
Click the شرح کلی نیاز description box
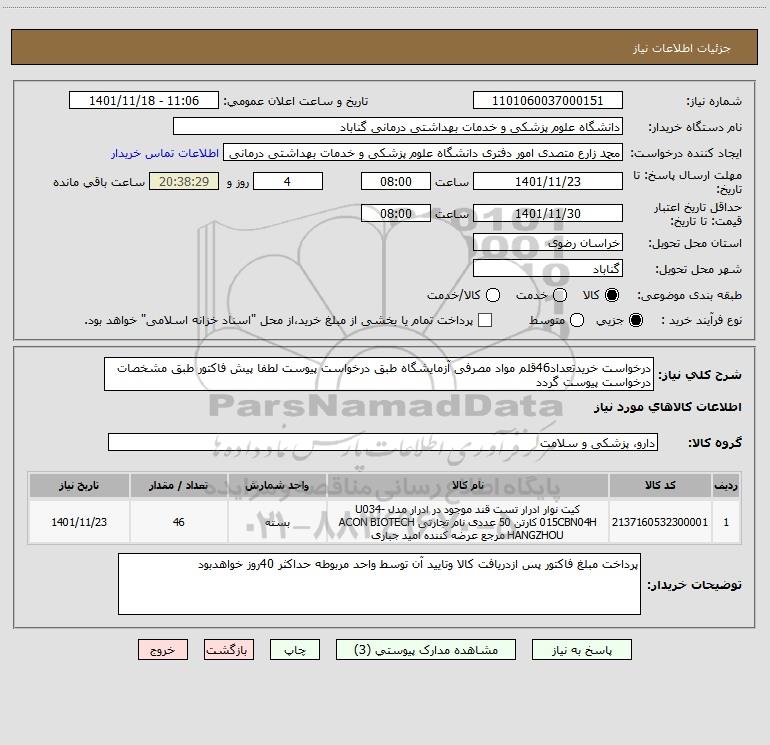coord(379,375)
